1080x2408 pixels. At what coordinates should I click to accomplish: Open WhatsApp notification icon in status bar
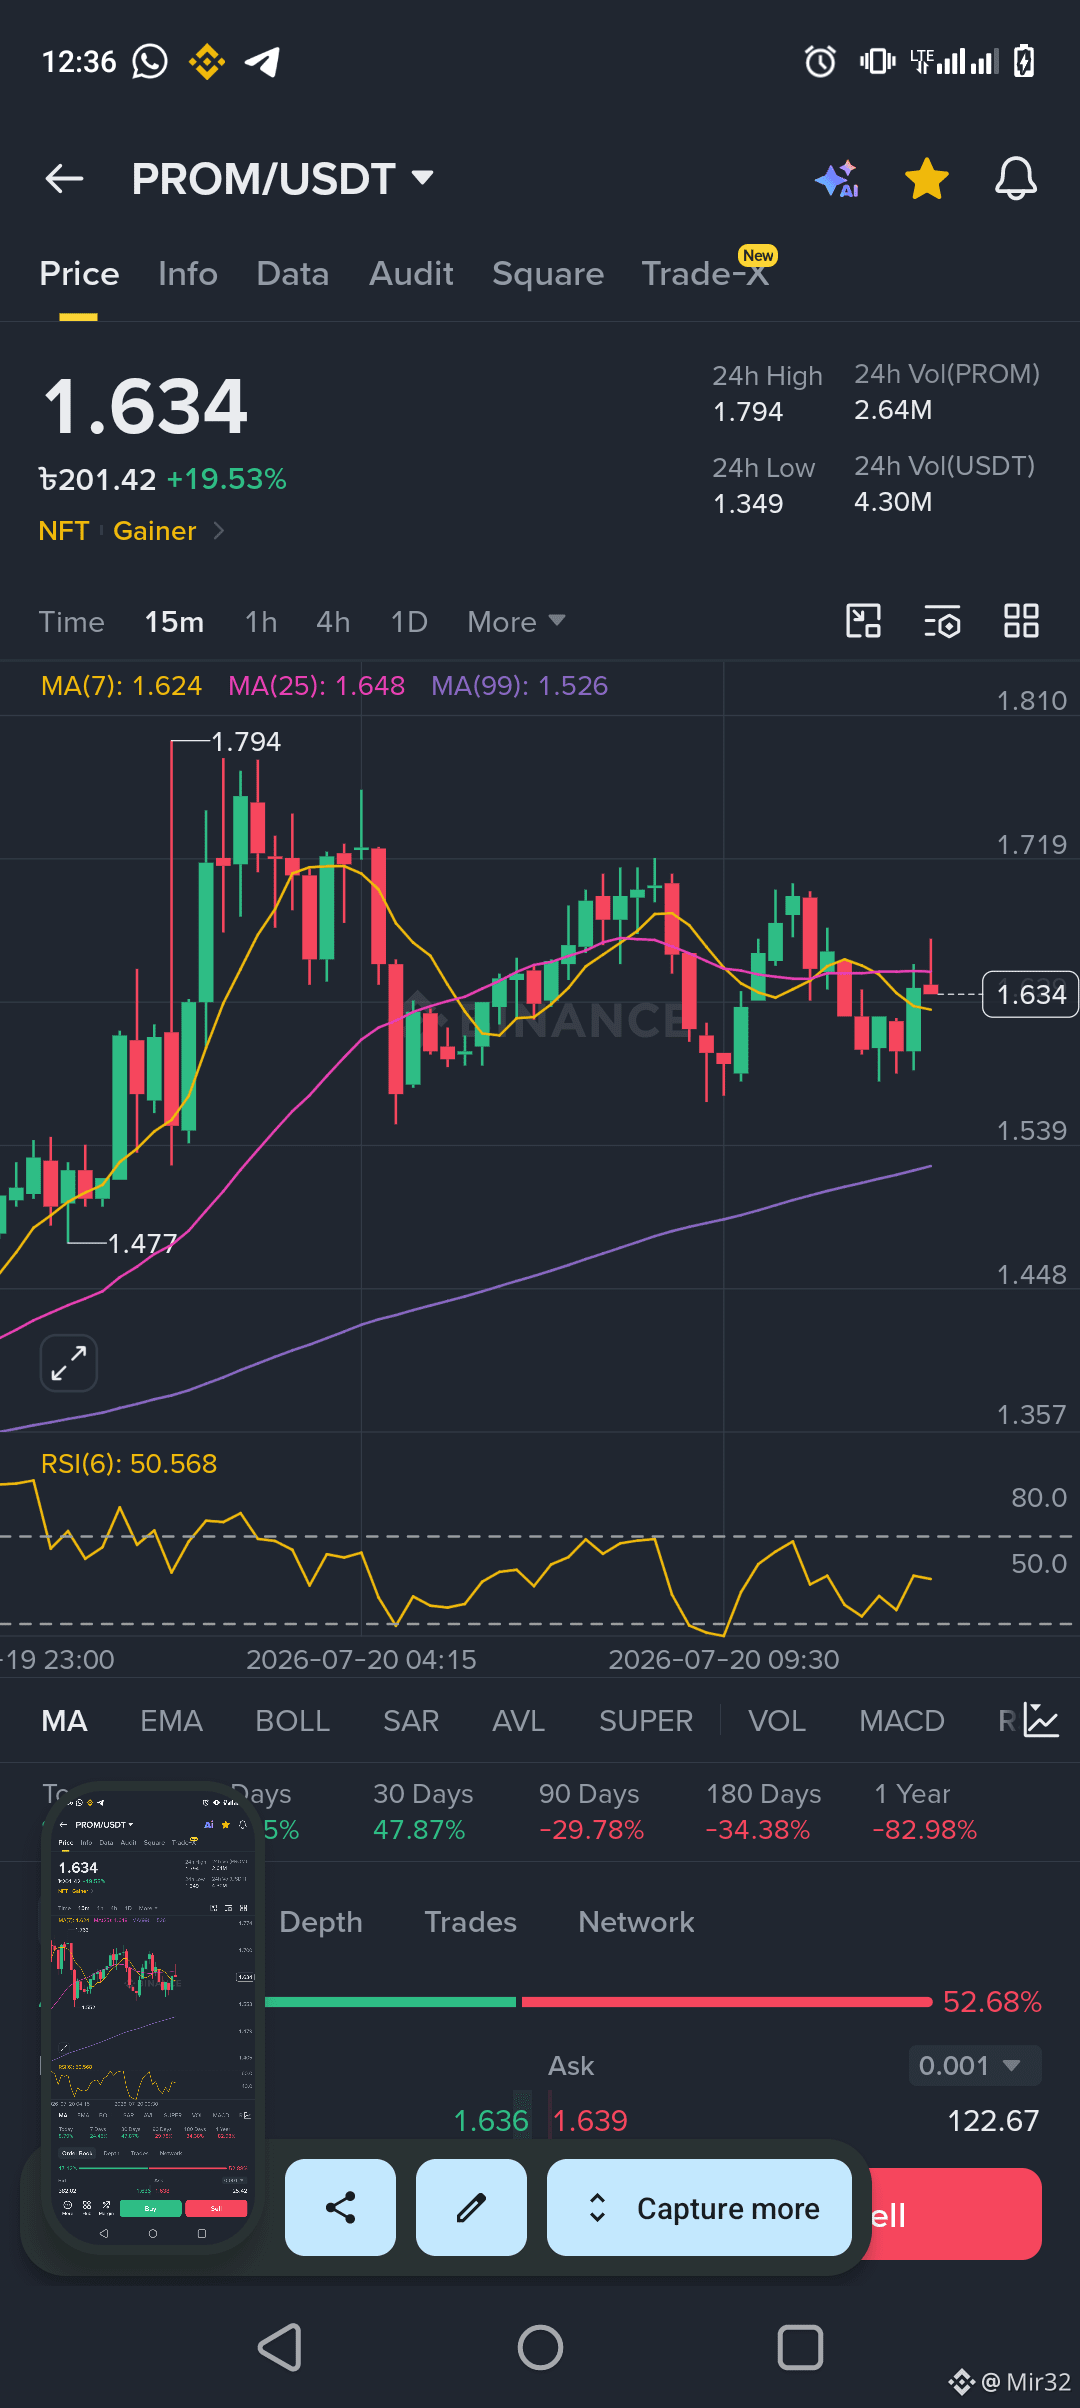coord(150,62)
